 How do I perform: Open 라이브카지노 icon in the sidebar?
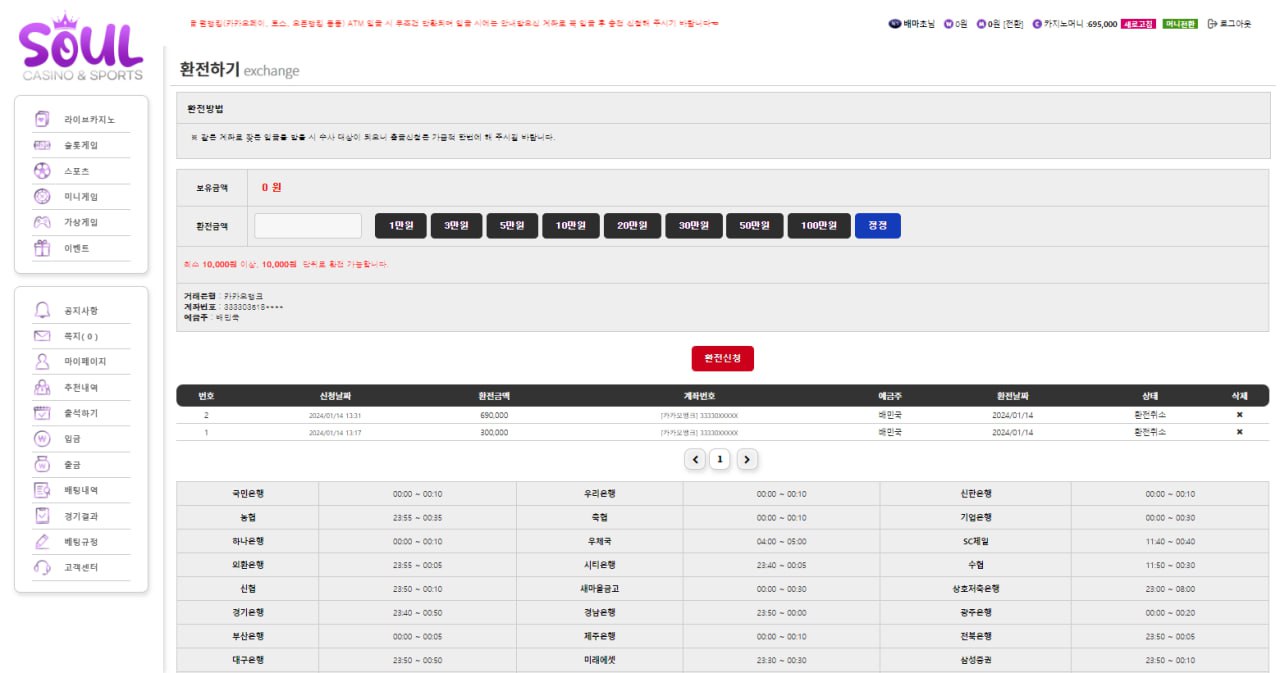click(x=42, y=119)
